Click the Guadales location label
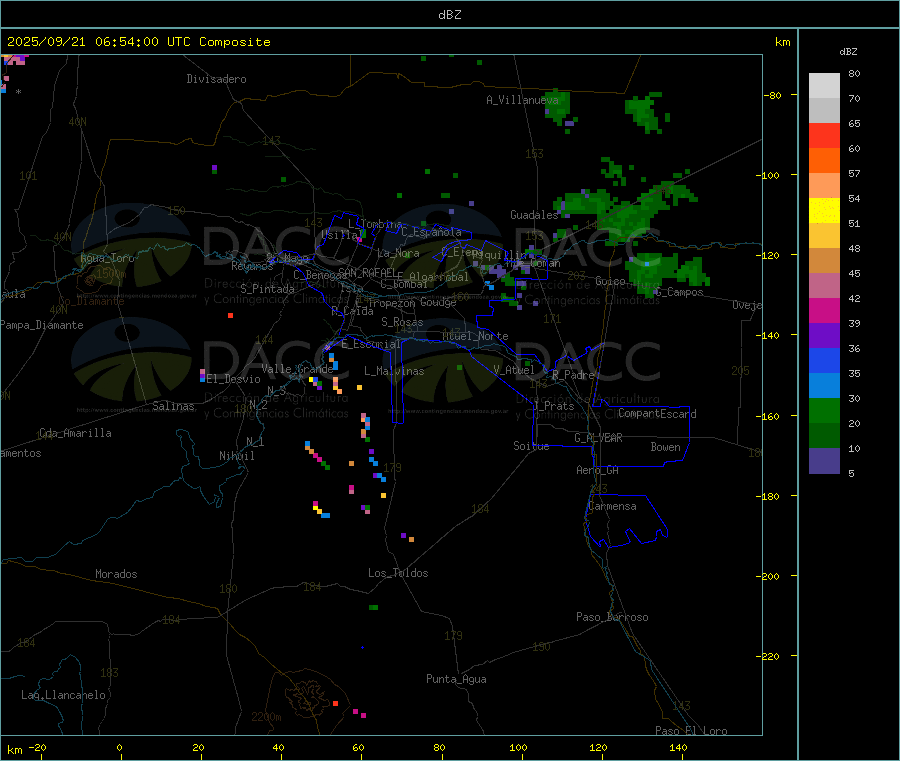 (x=534, y=215)
